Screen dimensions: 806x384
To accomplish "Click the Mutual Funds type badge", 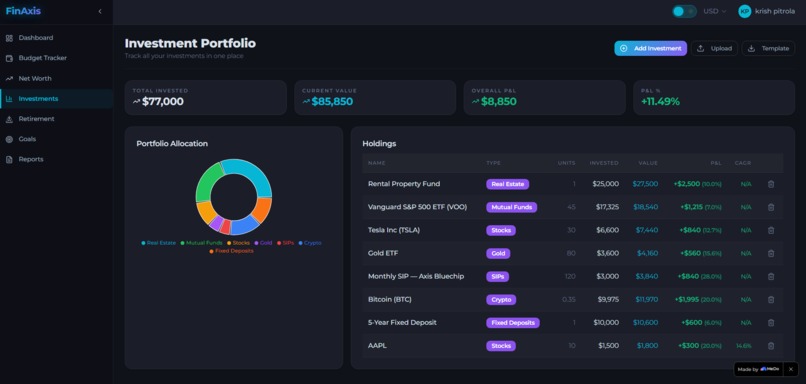I will [511, 207].
